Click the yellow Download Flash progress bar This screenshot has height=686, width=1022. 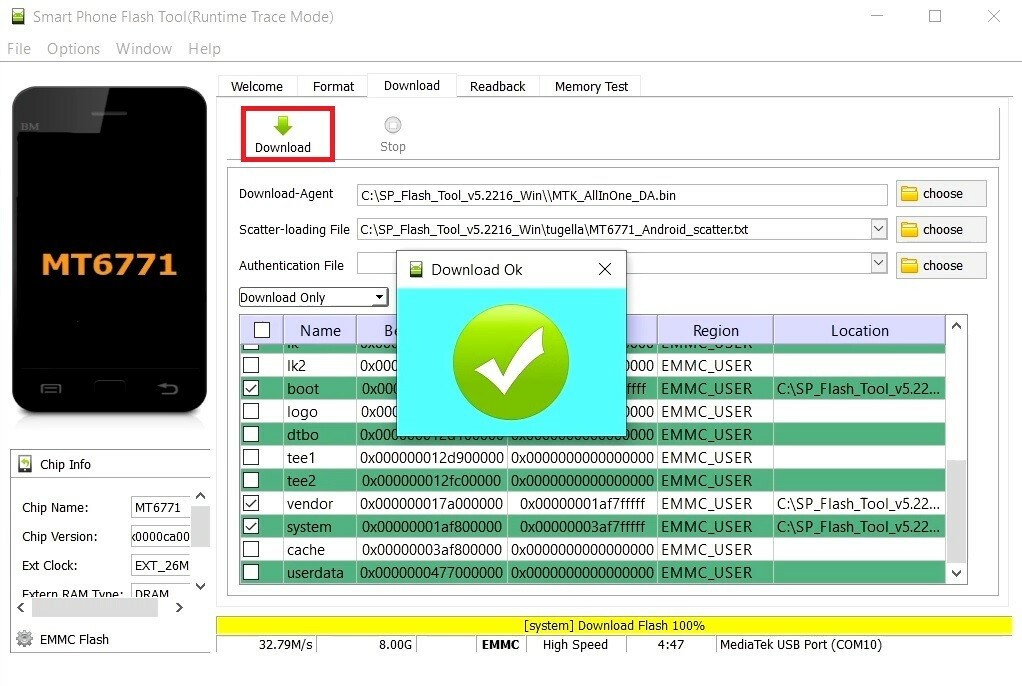(x=613, y=625)
